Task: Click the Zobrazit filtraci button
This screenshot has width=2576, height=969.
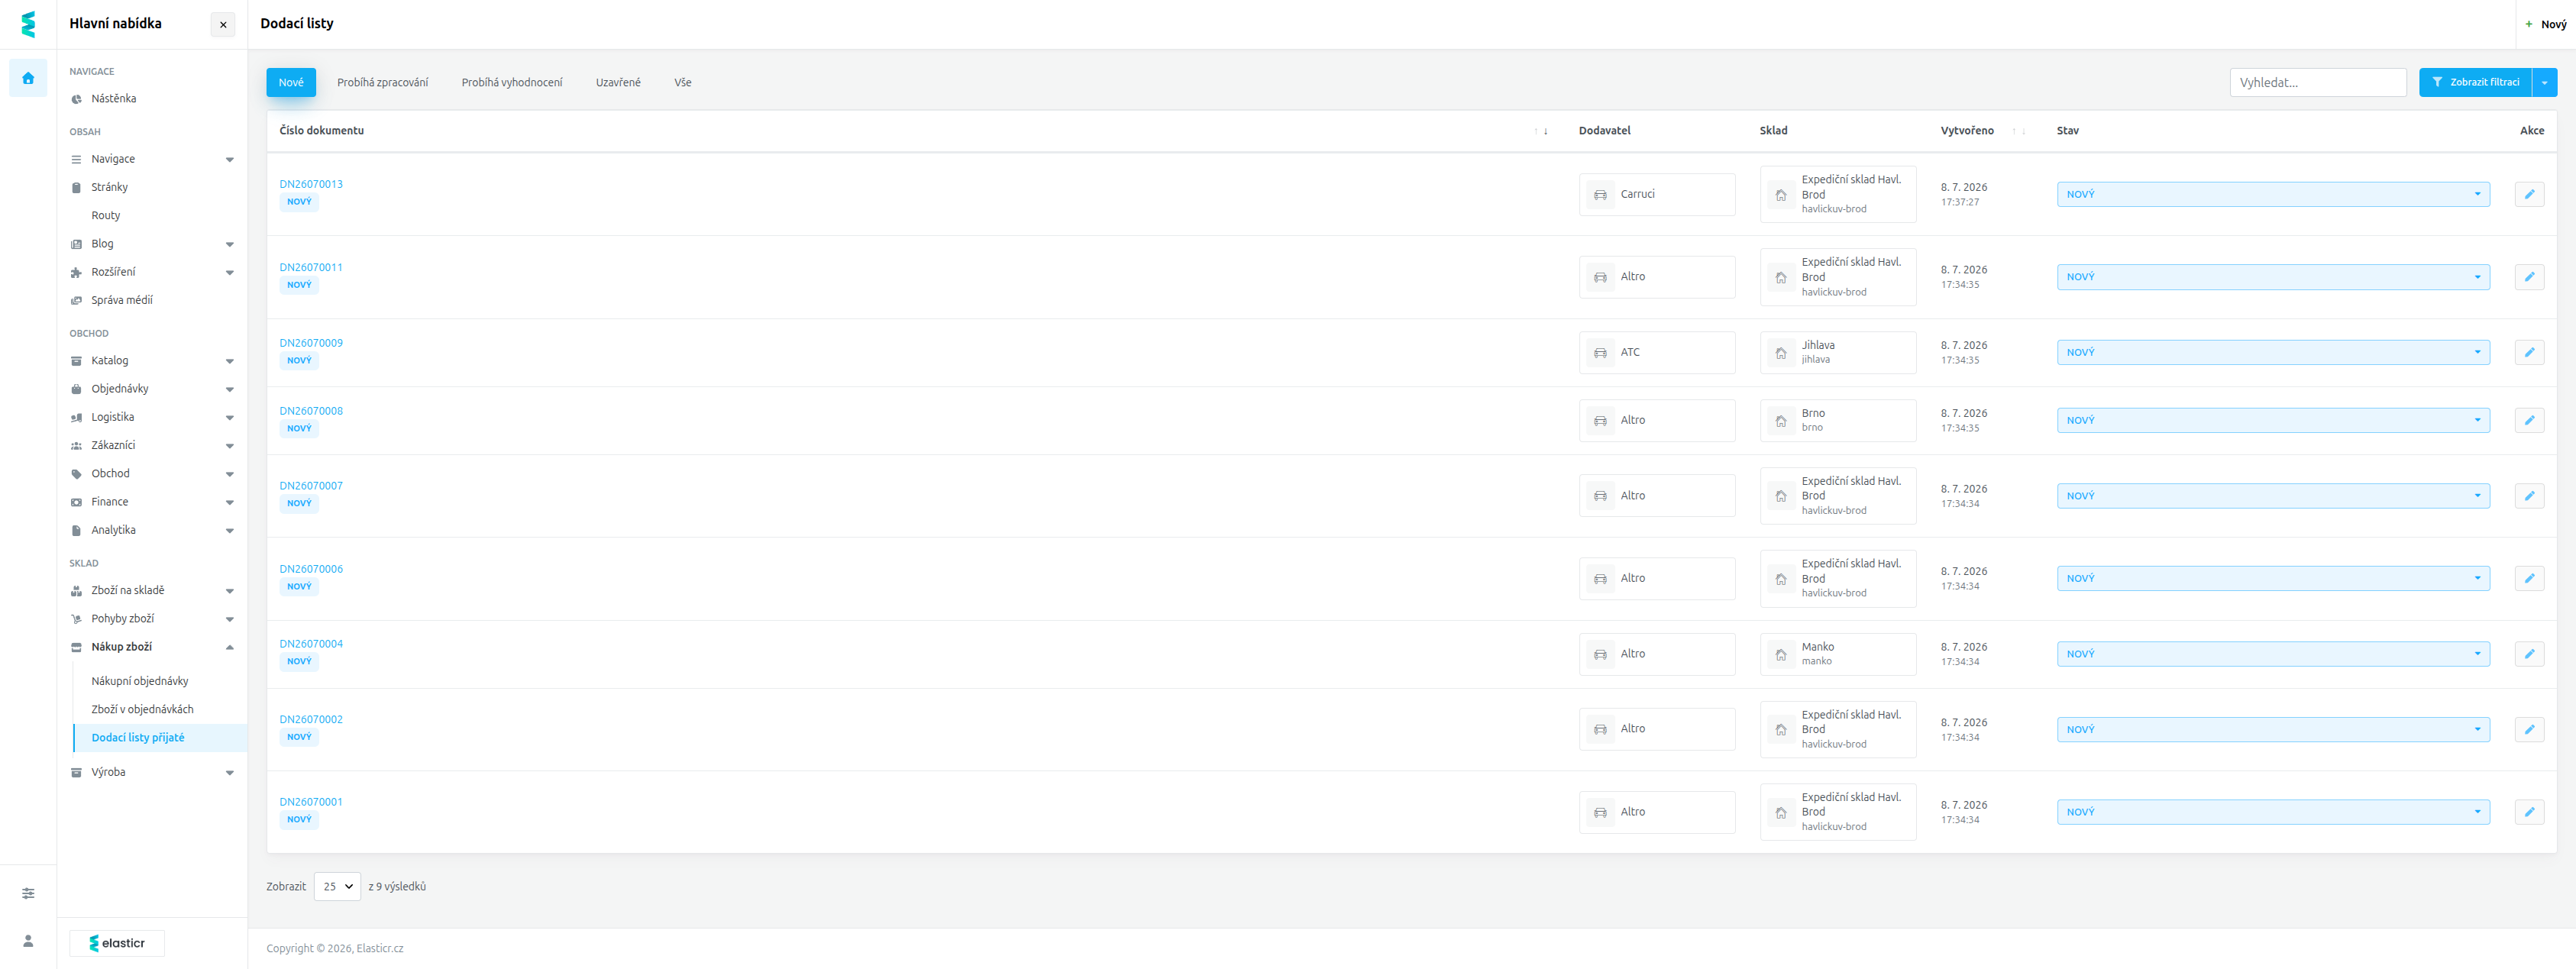Action: coord(2475,82)
